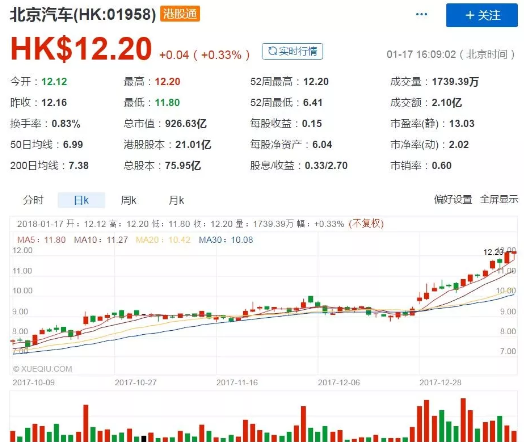Select the 总市值 value 926.63亿
Image resolution: width=524 pixels, height=442 pixels.
point(186,124)
